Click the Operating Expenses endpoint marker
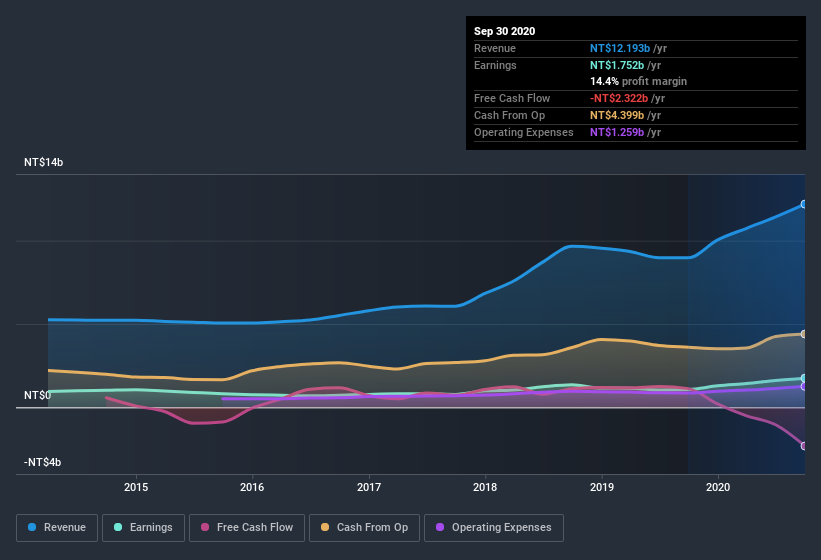821x560 pixels. (804, 387)
